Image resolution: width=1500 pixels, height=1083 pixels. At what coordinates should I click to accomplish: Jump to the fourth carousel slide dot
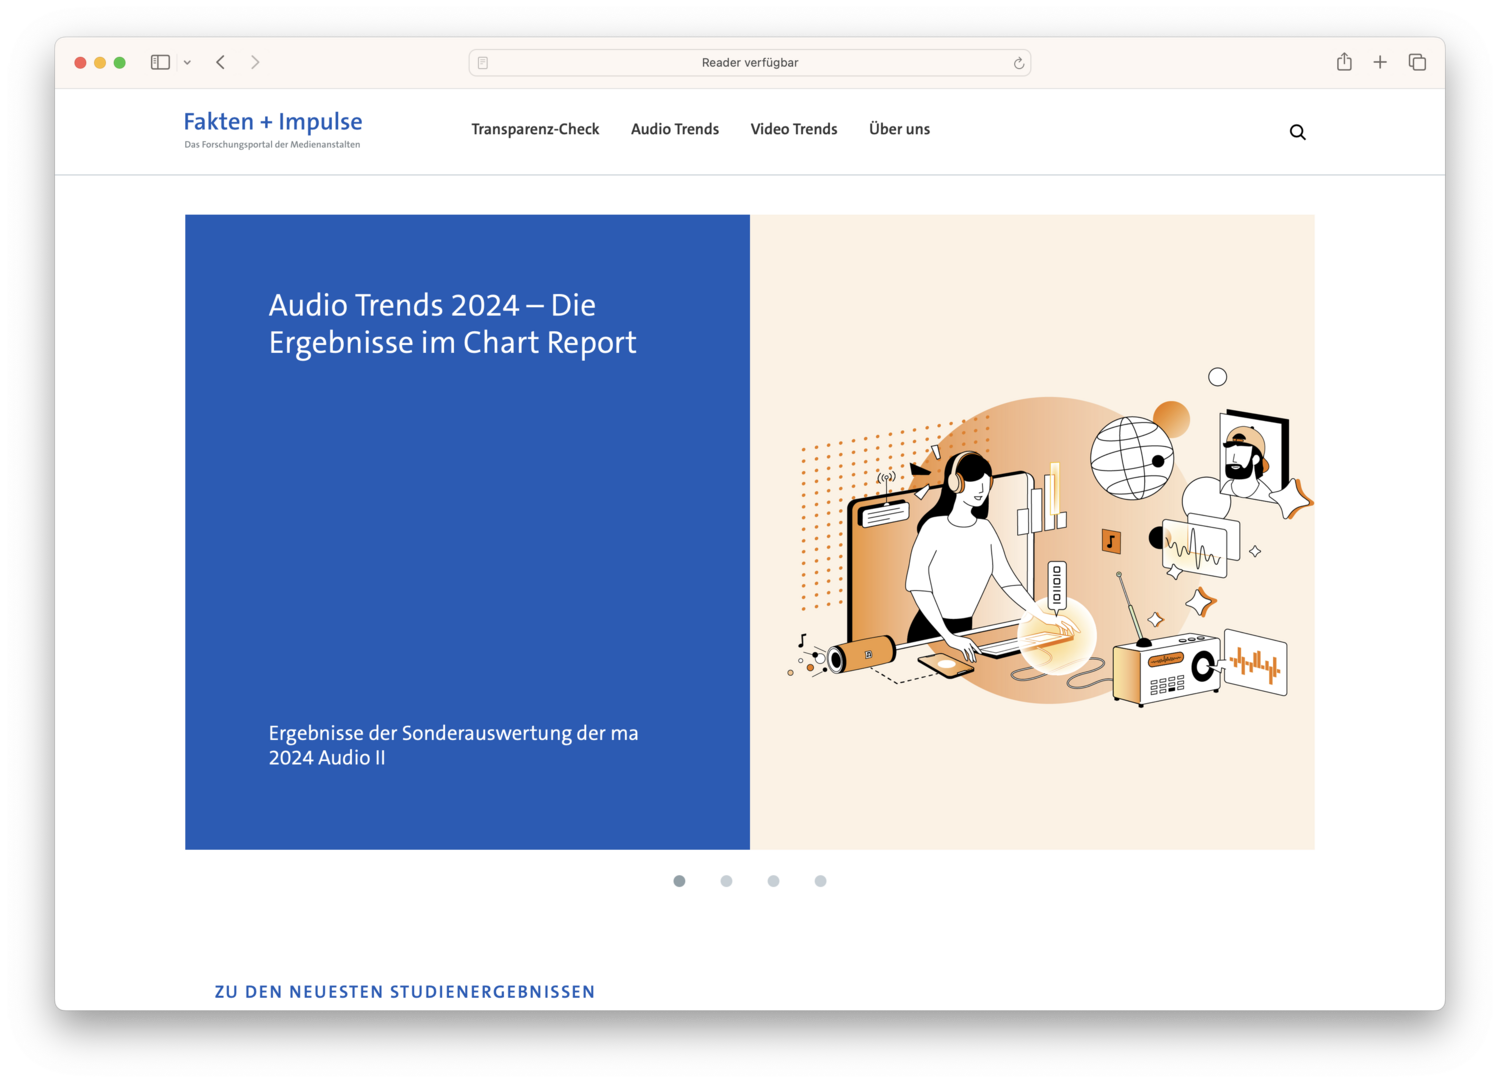(x=820, y=881)
